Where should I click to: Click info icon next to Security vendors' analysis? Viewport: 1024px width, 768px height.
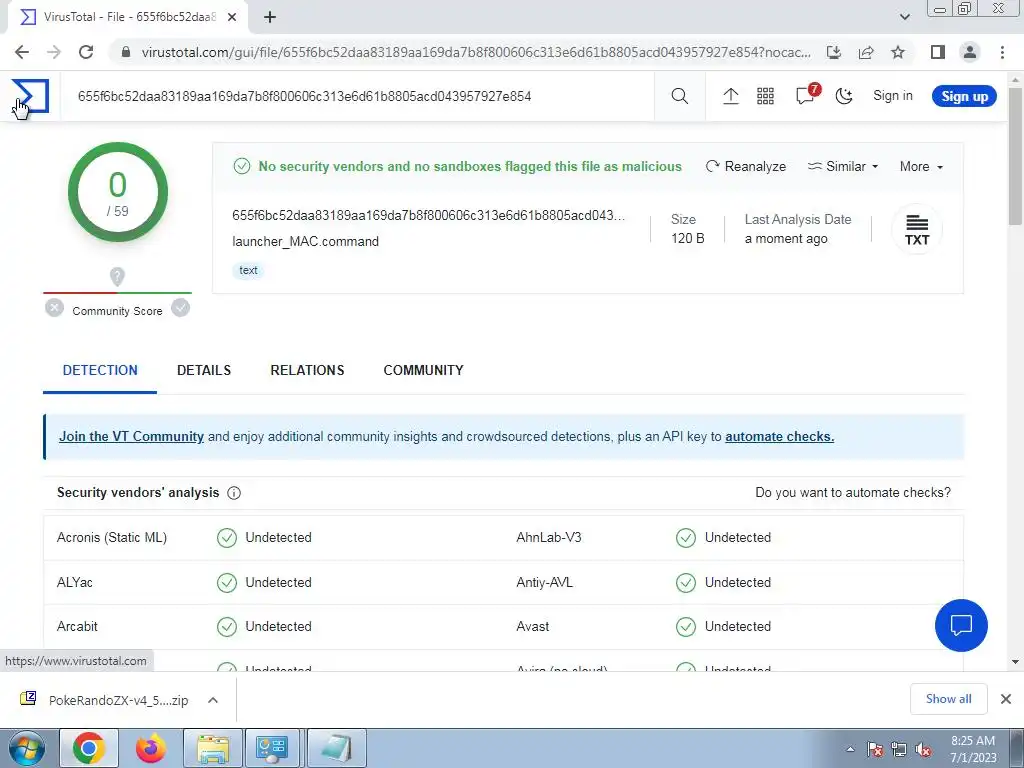234,493
